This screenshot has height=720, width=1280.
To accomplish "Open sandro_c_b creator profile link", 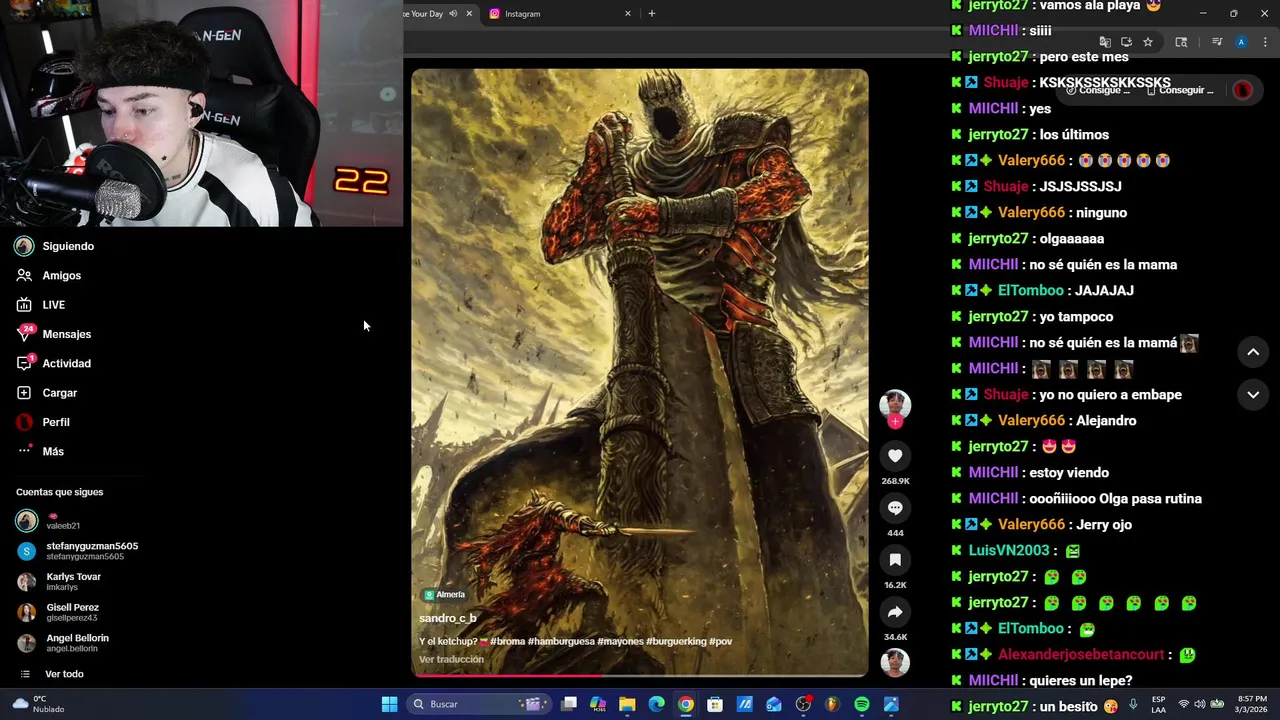I will pyautogui.click(x=448, y=618).
